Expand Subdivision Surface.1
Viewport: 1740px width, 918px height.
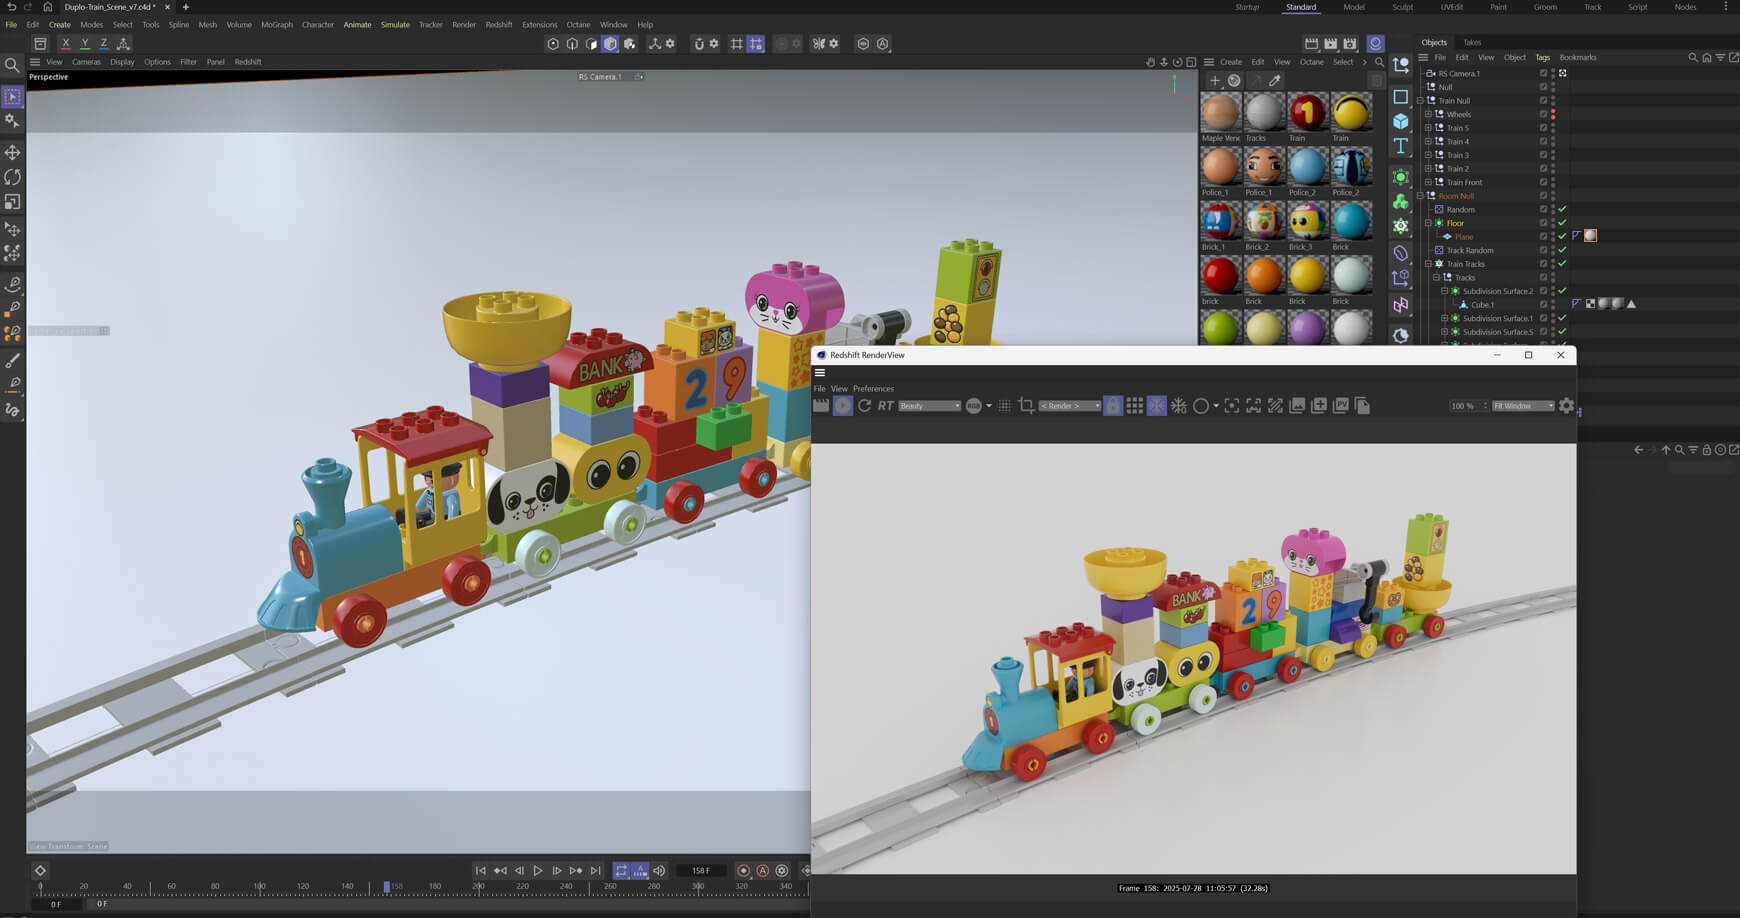[1444, 318]
